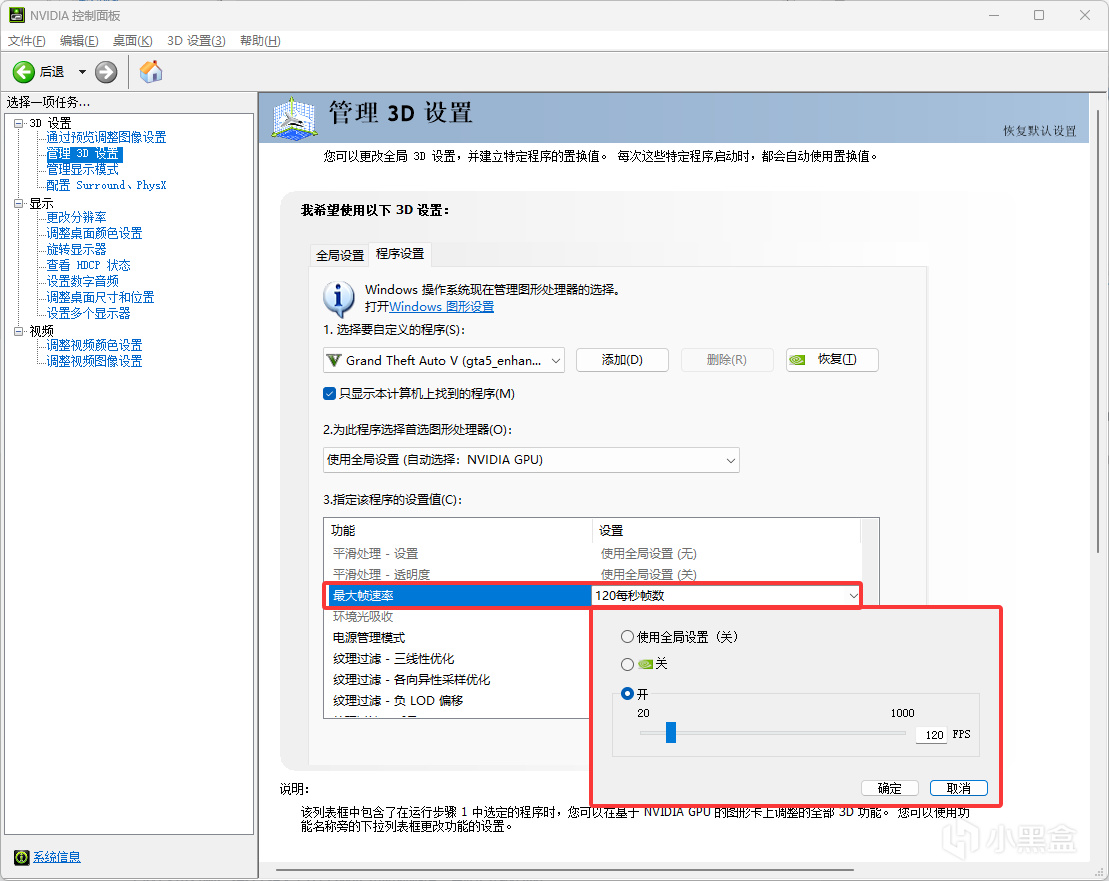Screen dimensions: 1109x881
Task: Select 调整视频图像设置 in the tree
Action: (94, 361)
